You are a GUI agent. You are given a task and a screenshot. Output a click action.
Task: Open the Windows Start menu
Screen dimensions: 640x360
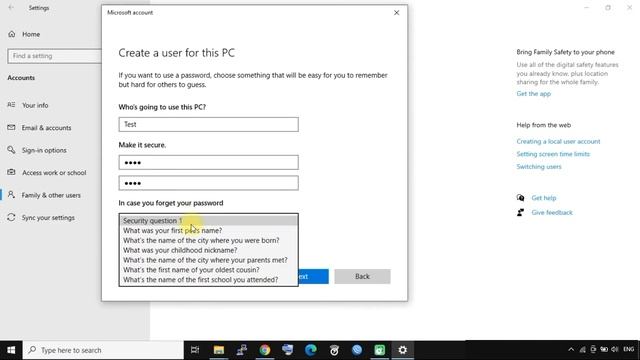point(11,350)
